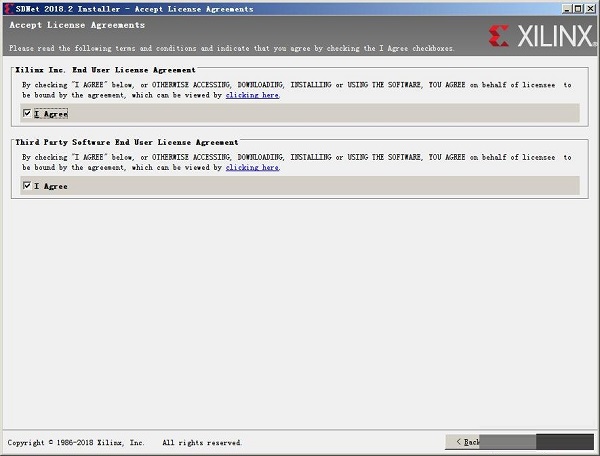Click 'Please read the following terms' instruction
The width and height of the screenshot is (600, 456).
tap(232, 48)
